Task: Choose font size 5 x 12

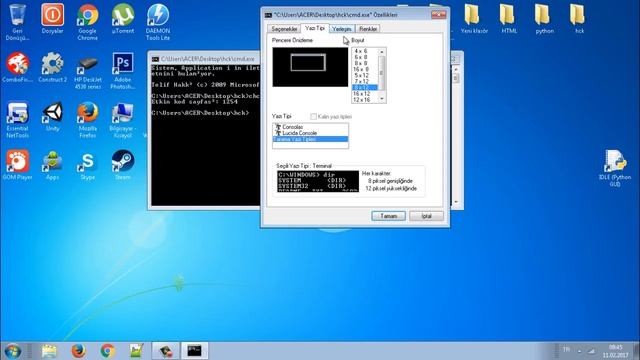Action: [361, 76]
